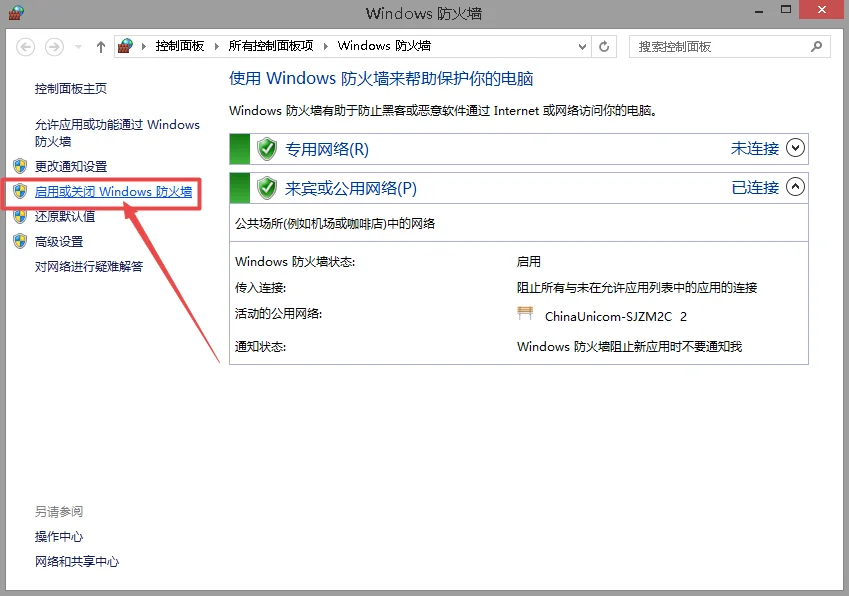849x596 pixels.
Task: Expand the 专用网络 section chevron
Action: click(795, 148)
